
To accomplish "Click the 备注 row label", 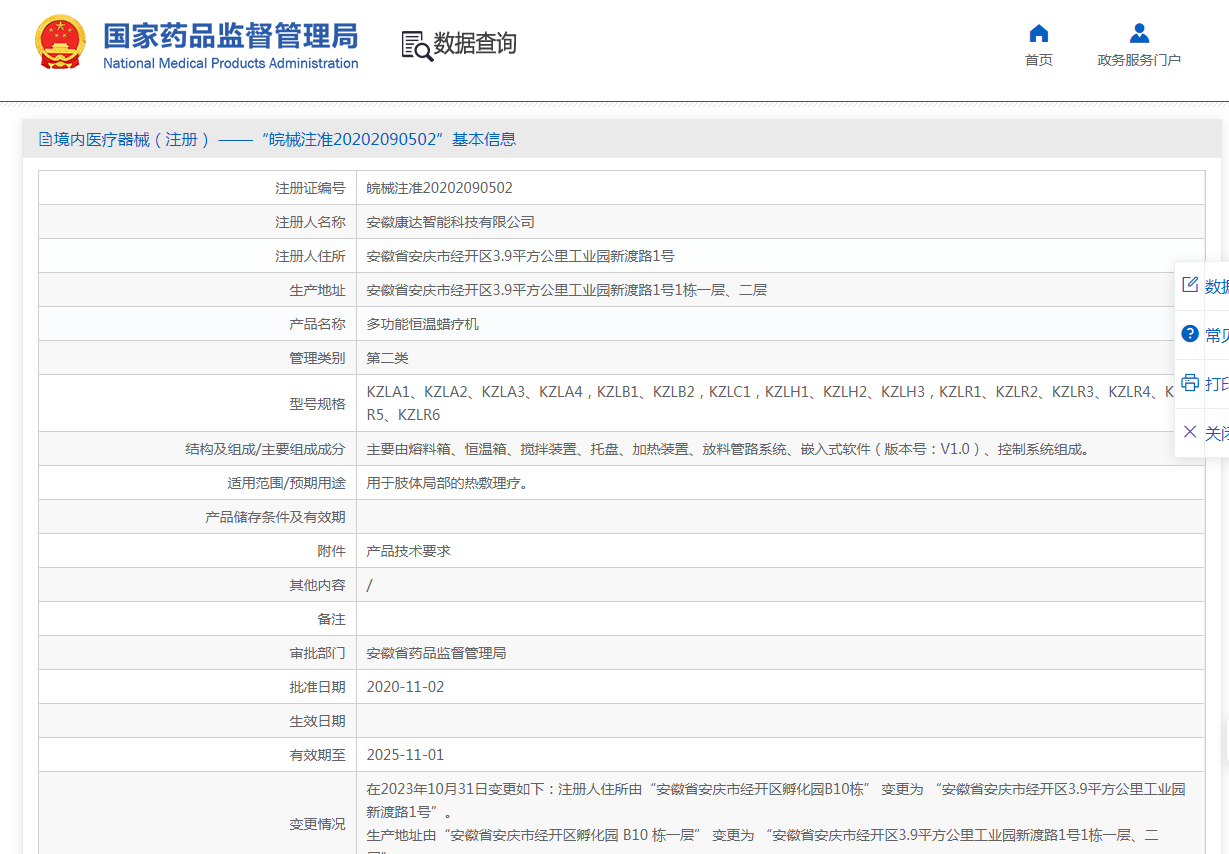I will pyautogui.click(x=331, y=619).
